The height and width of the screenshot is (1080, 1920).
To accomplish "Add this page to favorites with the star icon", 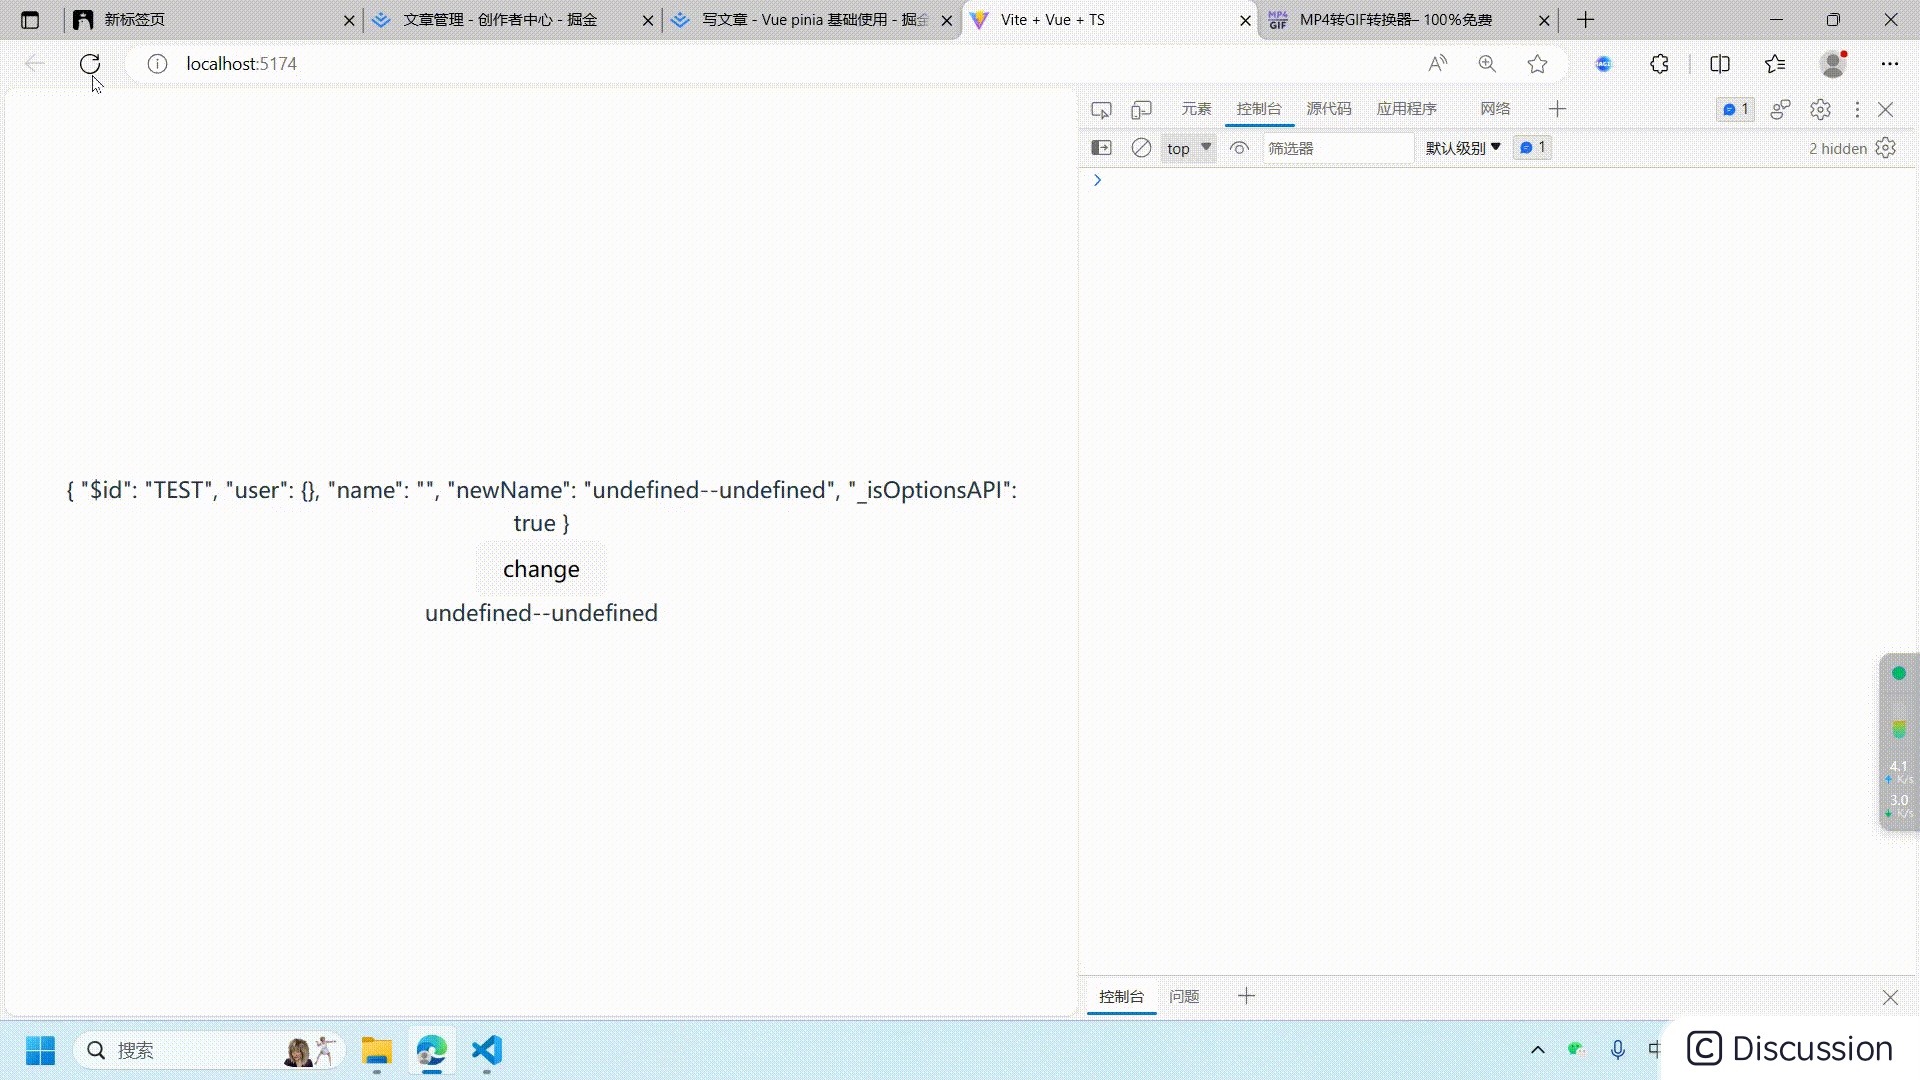I will pos(1537,64).
